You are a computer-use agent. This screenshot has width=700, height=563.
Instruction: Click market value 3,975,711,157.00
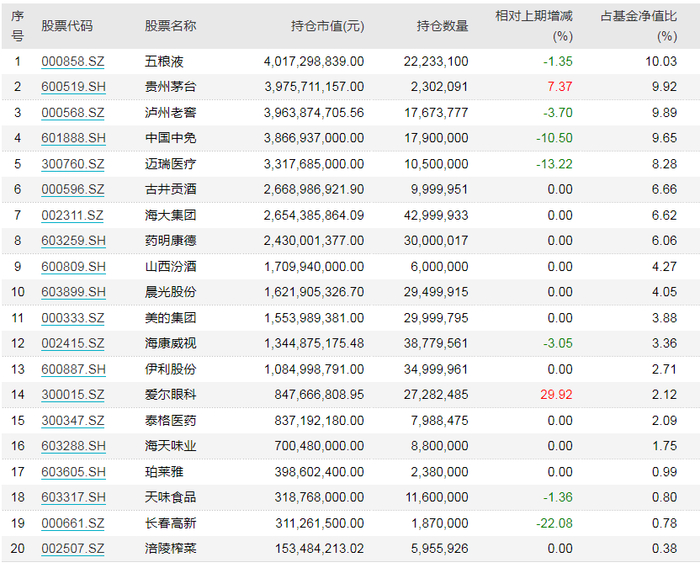click(x=314, y=87)
